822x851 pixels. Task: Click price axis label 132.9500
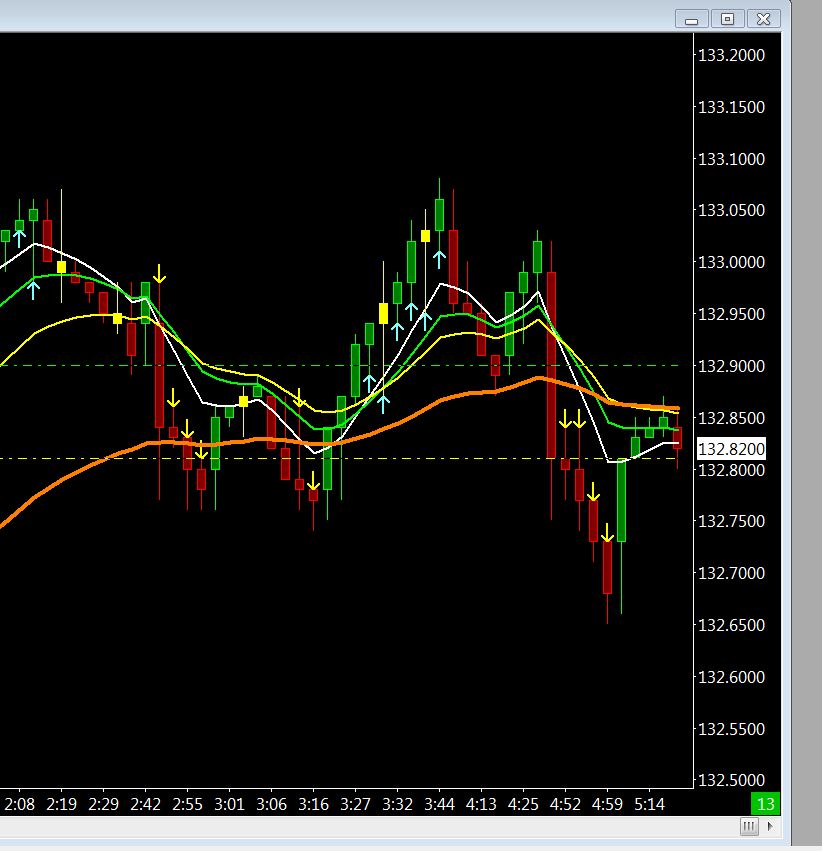pyautogui.click(x=731, y=314)
